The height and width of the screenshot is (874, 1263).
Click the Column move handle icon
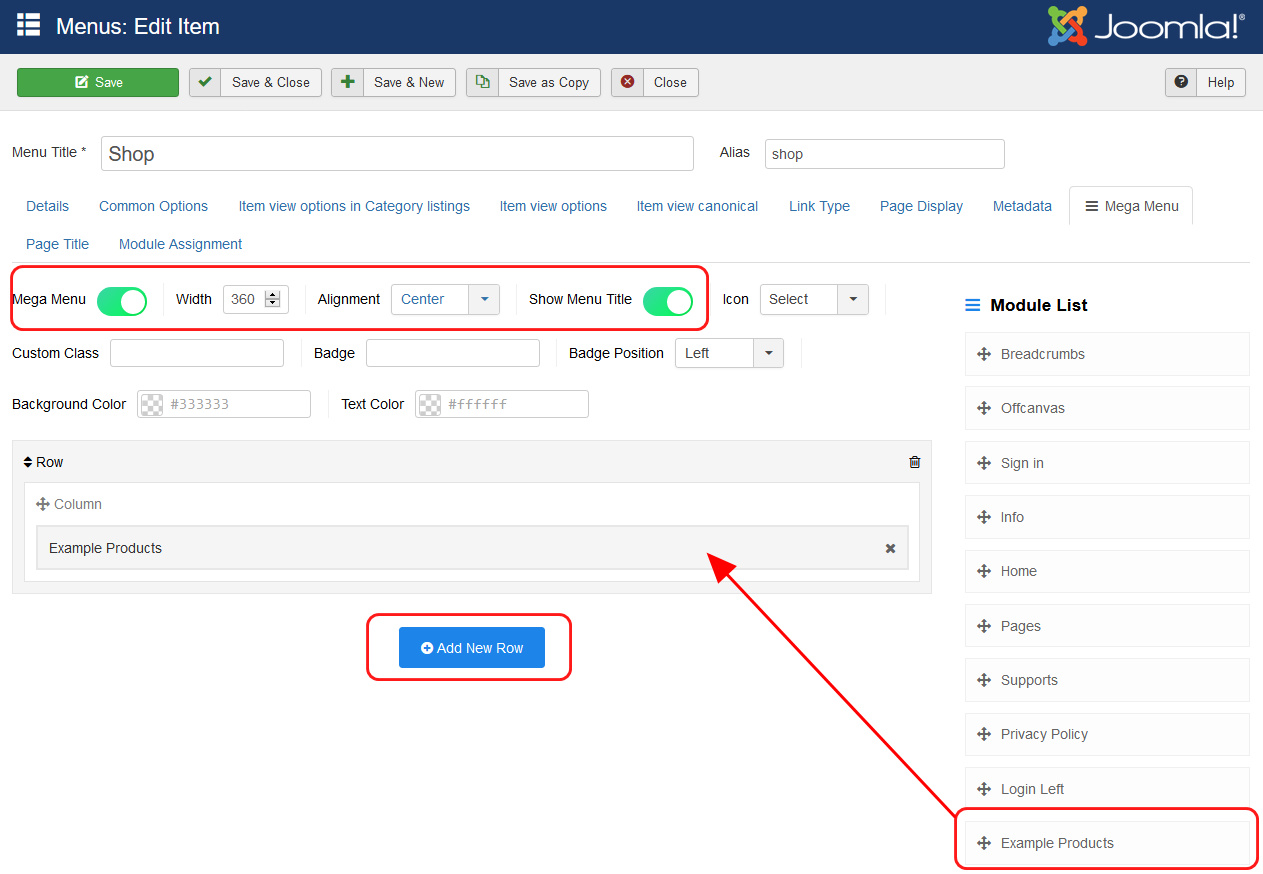tap(43, 504)
